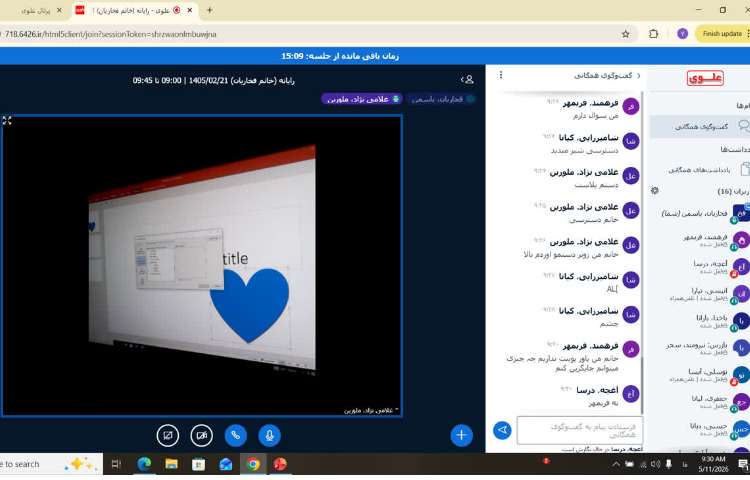Click the chat message input field

point(579,430)
